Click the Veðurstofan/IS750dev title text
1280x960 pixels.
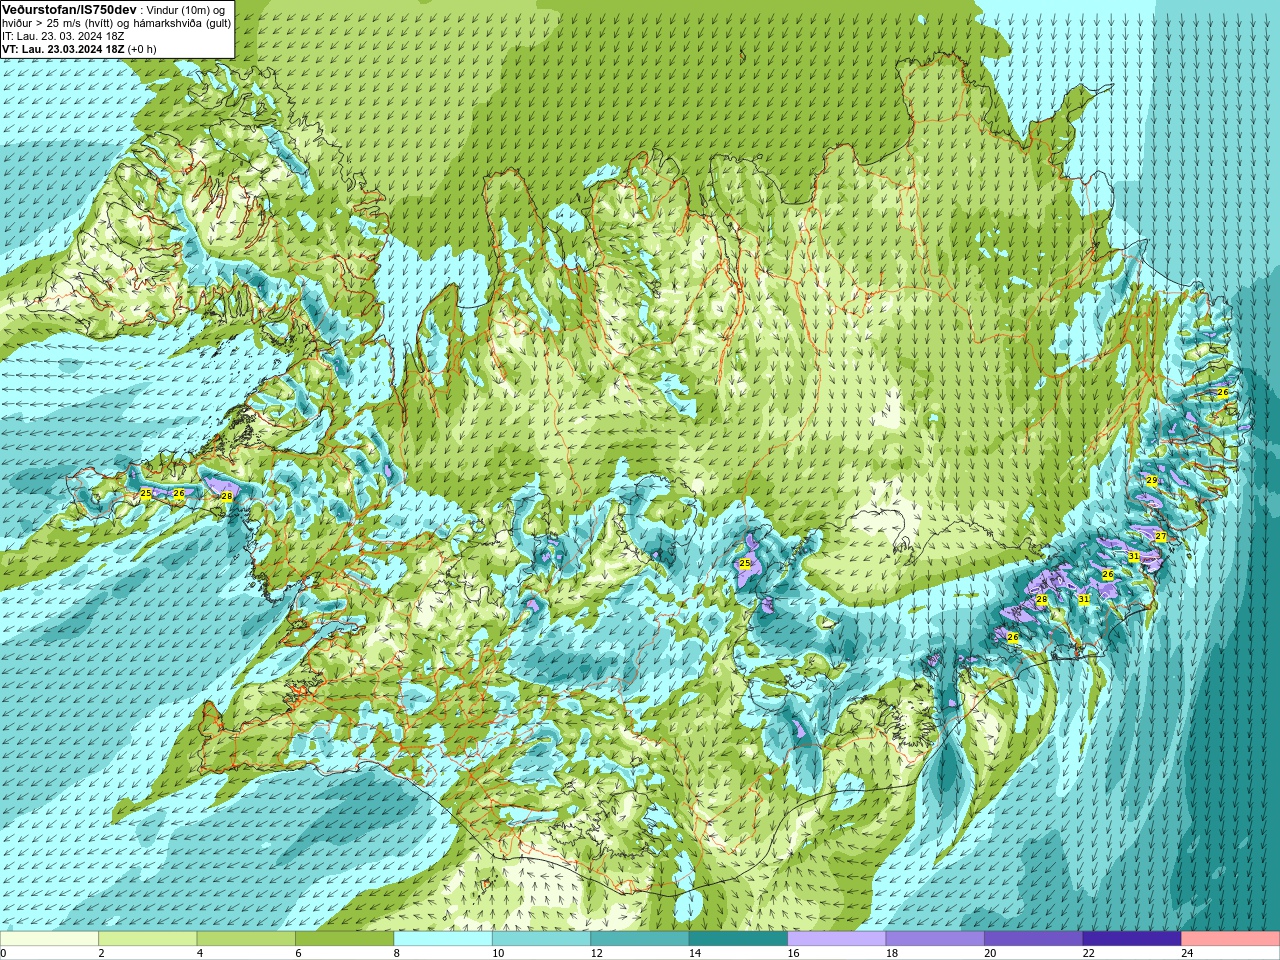coord(70,8)
